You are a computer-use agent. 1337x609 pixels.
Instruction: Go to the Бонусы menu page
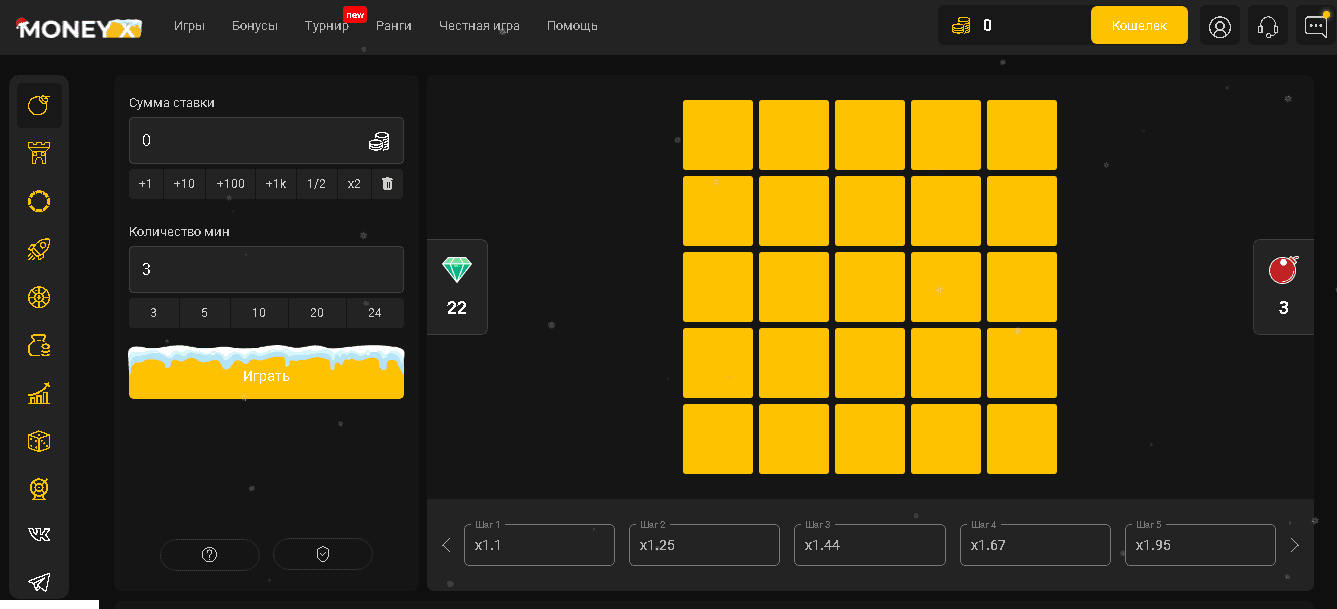click(255, 26)
